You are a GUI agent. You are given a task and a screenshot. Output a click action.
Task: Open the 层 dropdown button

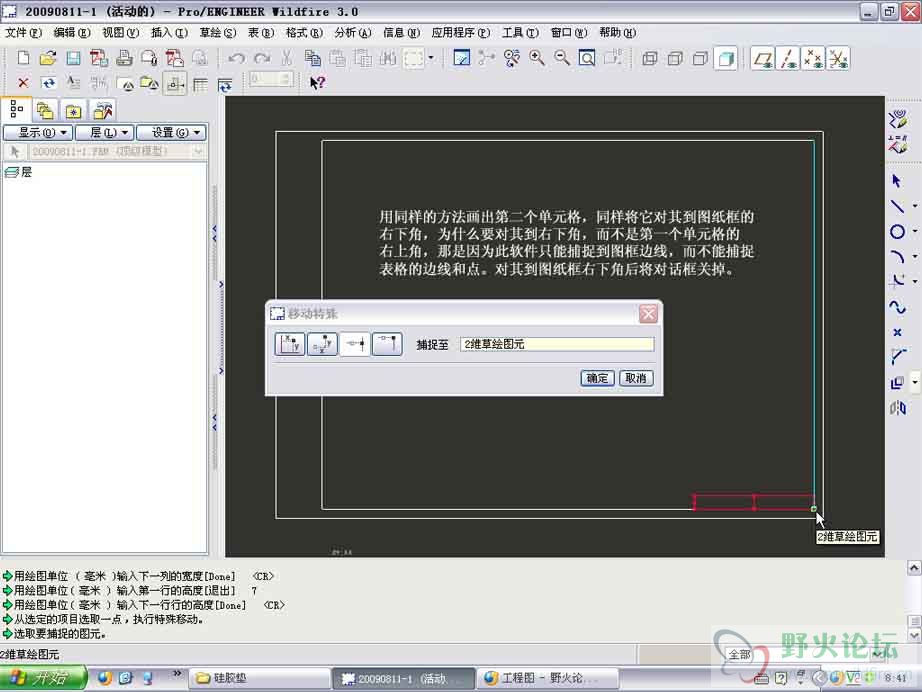point(105,132)
